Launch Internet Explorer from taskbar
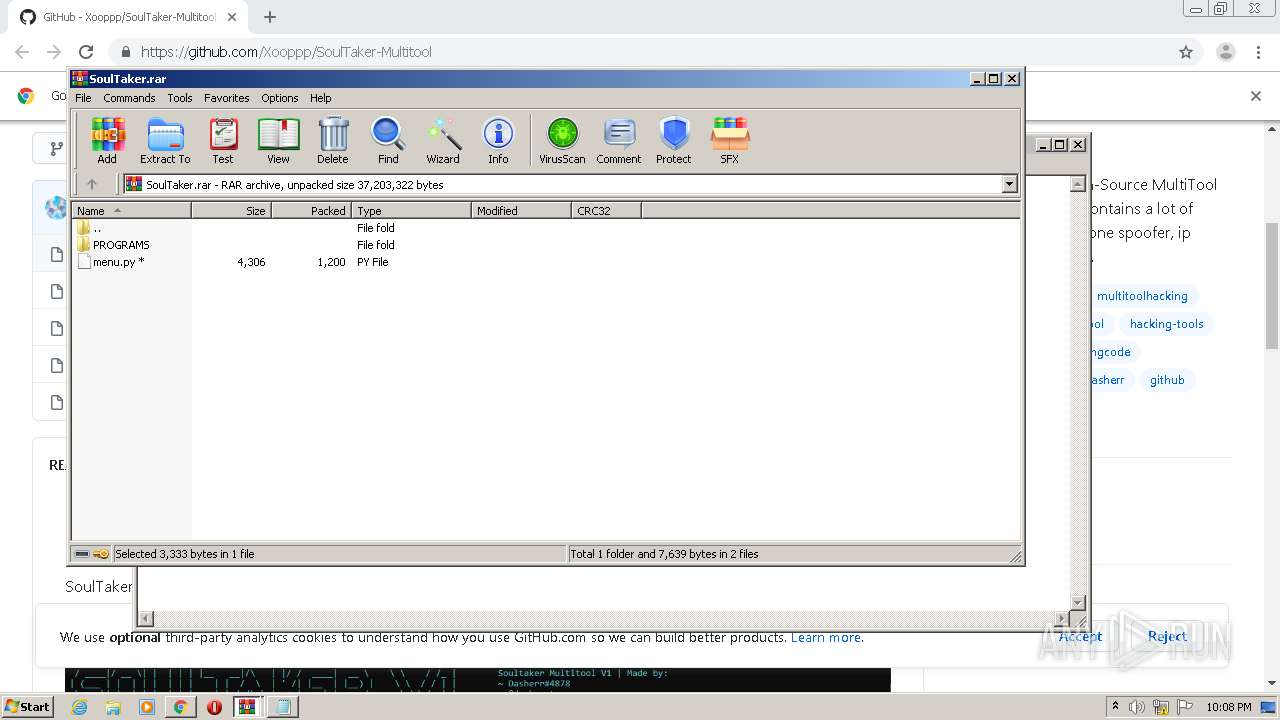The height and width of the screenshot is (720, 1280). 80,707
